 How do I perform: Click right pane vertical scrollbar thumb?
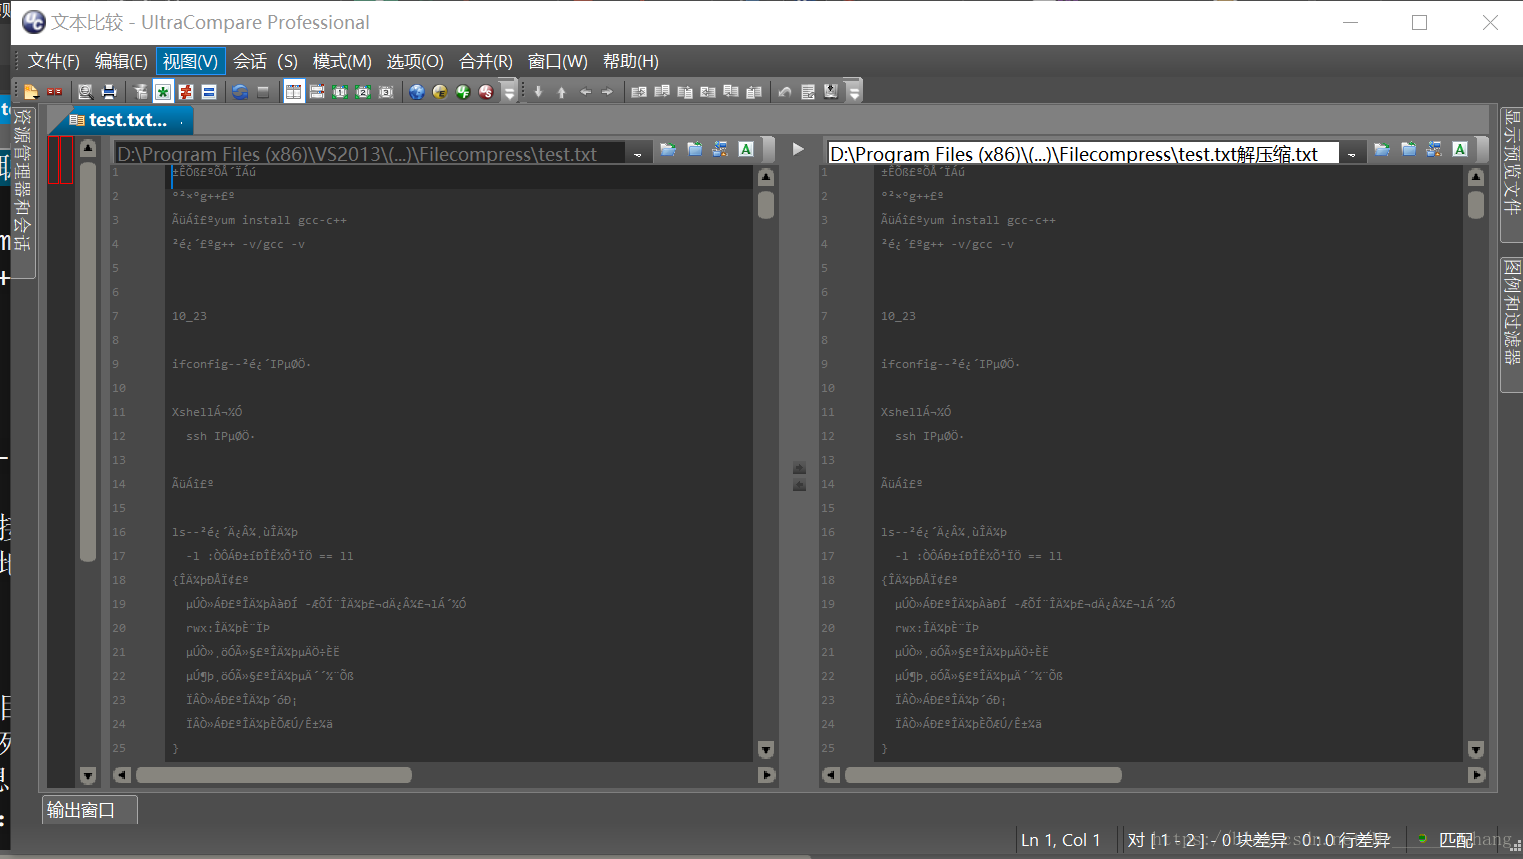[1476, 205]
